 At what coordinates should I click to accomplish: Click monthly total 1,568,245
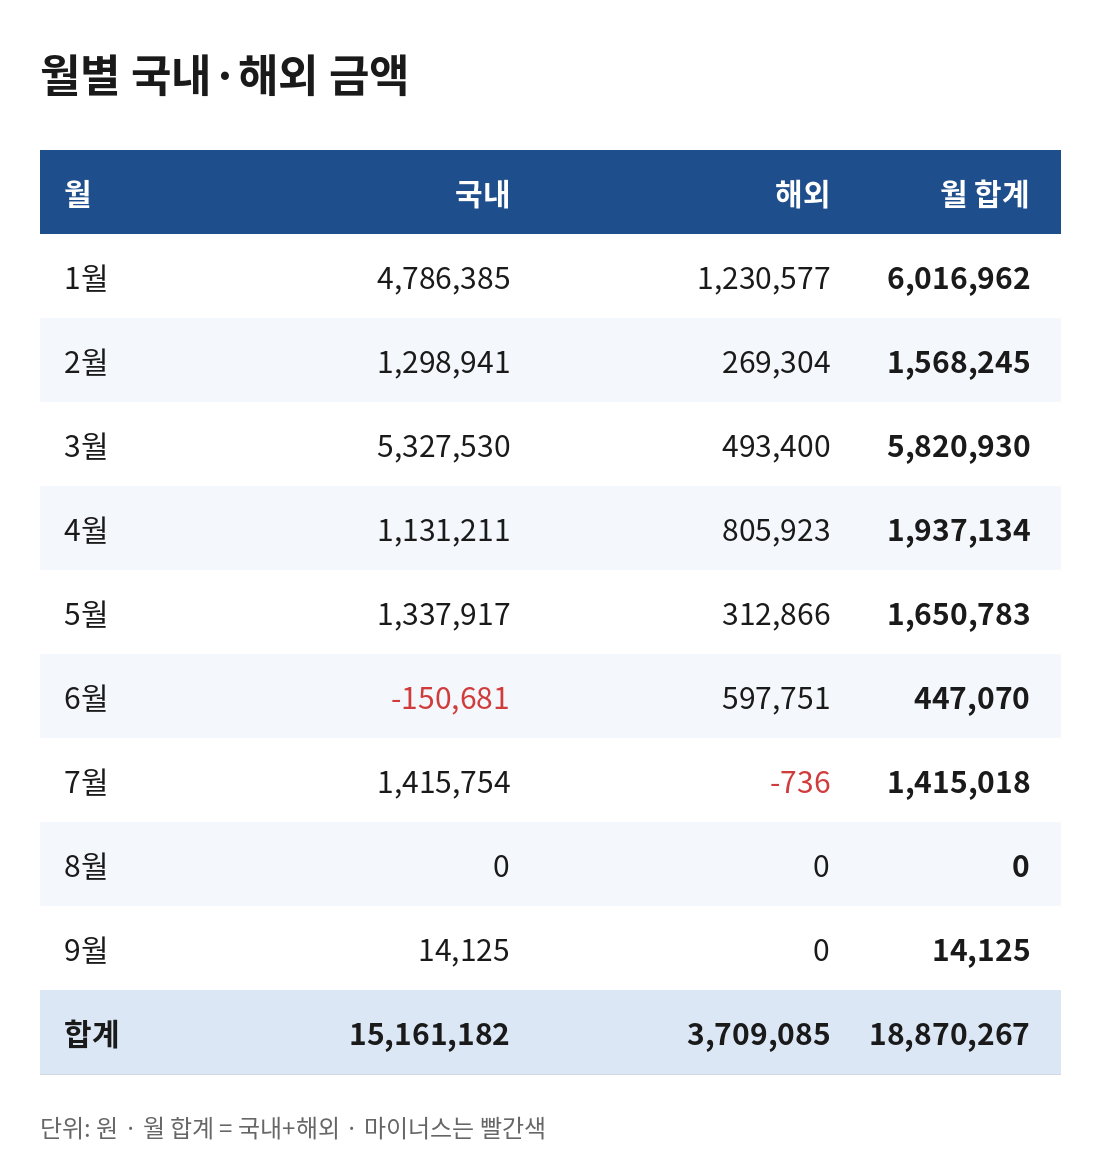pyautogui.click(x=958, y=362)
